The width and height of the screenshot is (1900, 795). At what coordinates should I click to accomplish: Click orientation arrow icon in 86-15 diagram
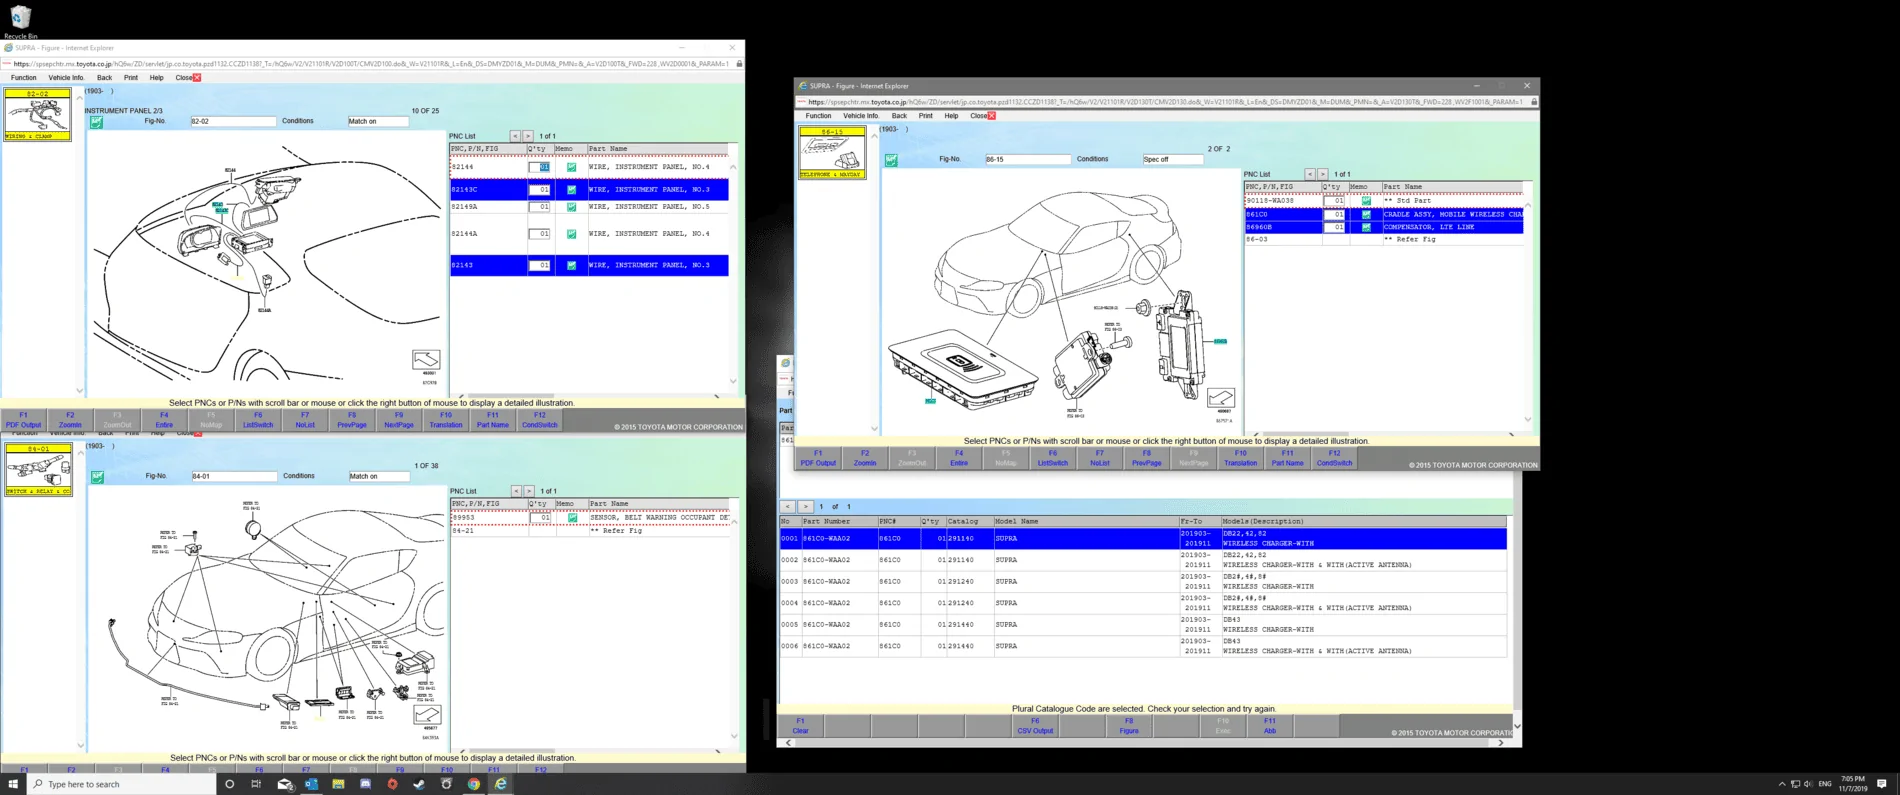click(x=1221, y=398)
